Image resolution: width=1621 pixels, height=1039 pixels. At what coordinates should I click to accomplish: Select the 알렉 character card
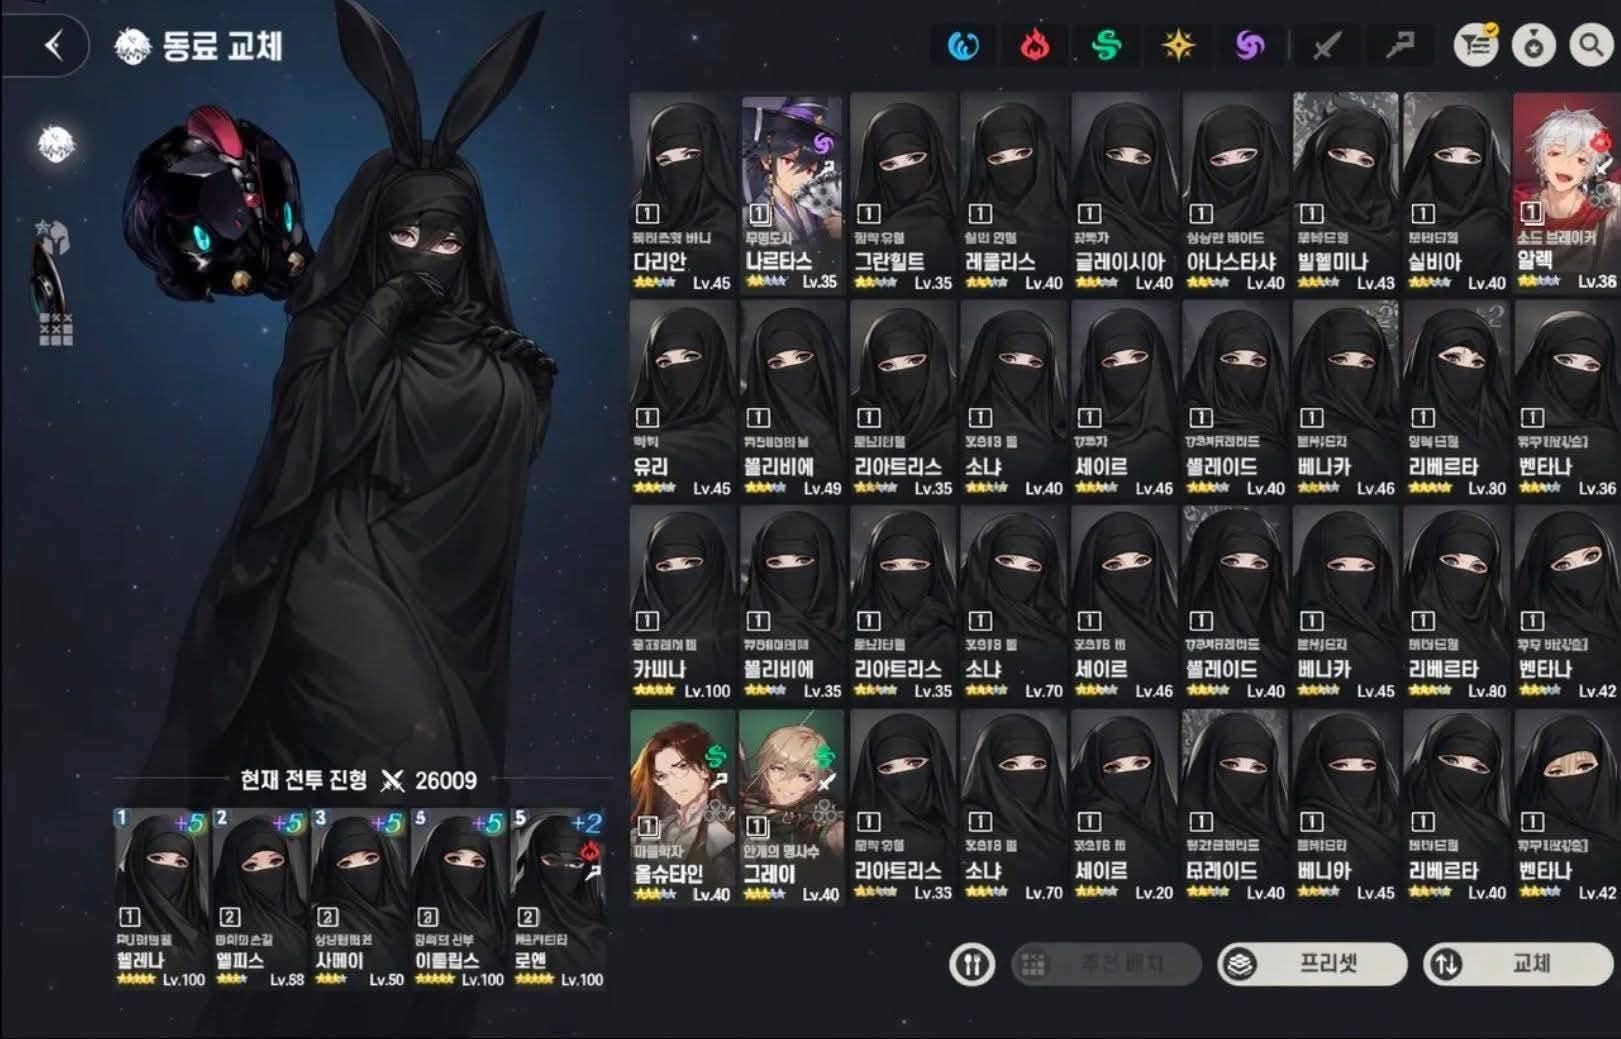click(x=1565, y=192)
